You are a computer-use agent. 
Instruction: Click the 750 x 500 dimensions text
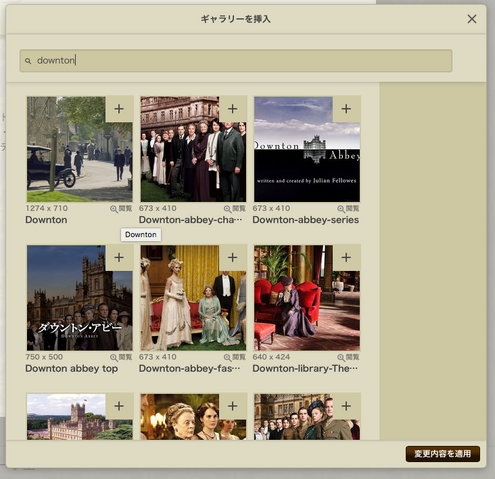coord(44,357)
